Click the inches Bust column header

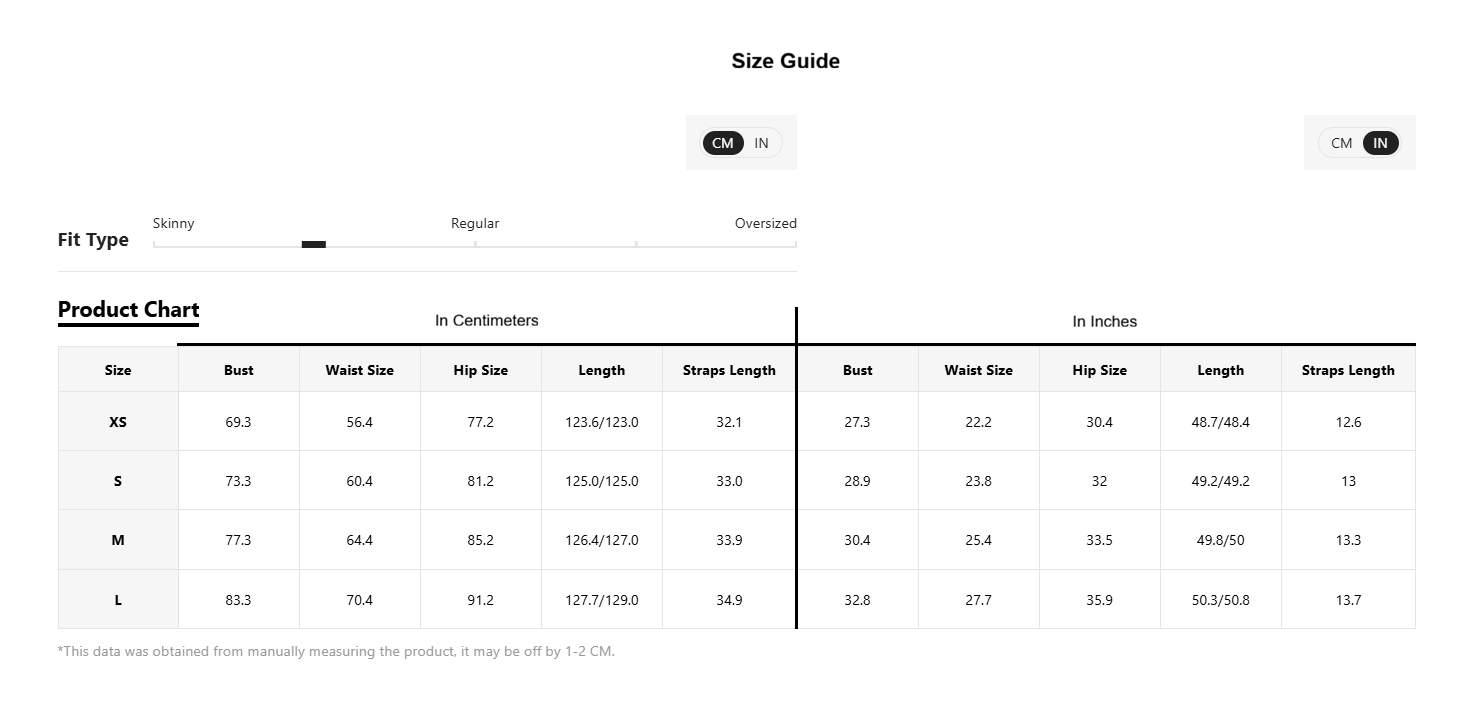click(x=858, y=370)
